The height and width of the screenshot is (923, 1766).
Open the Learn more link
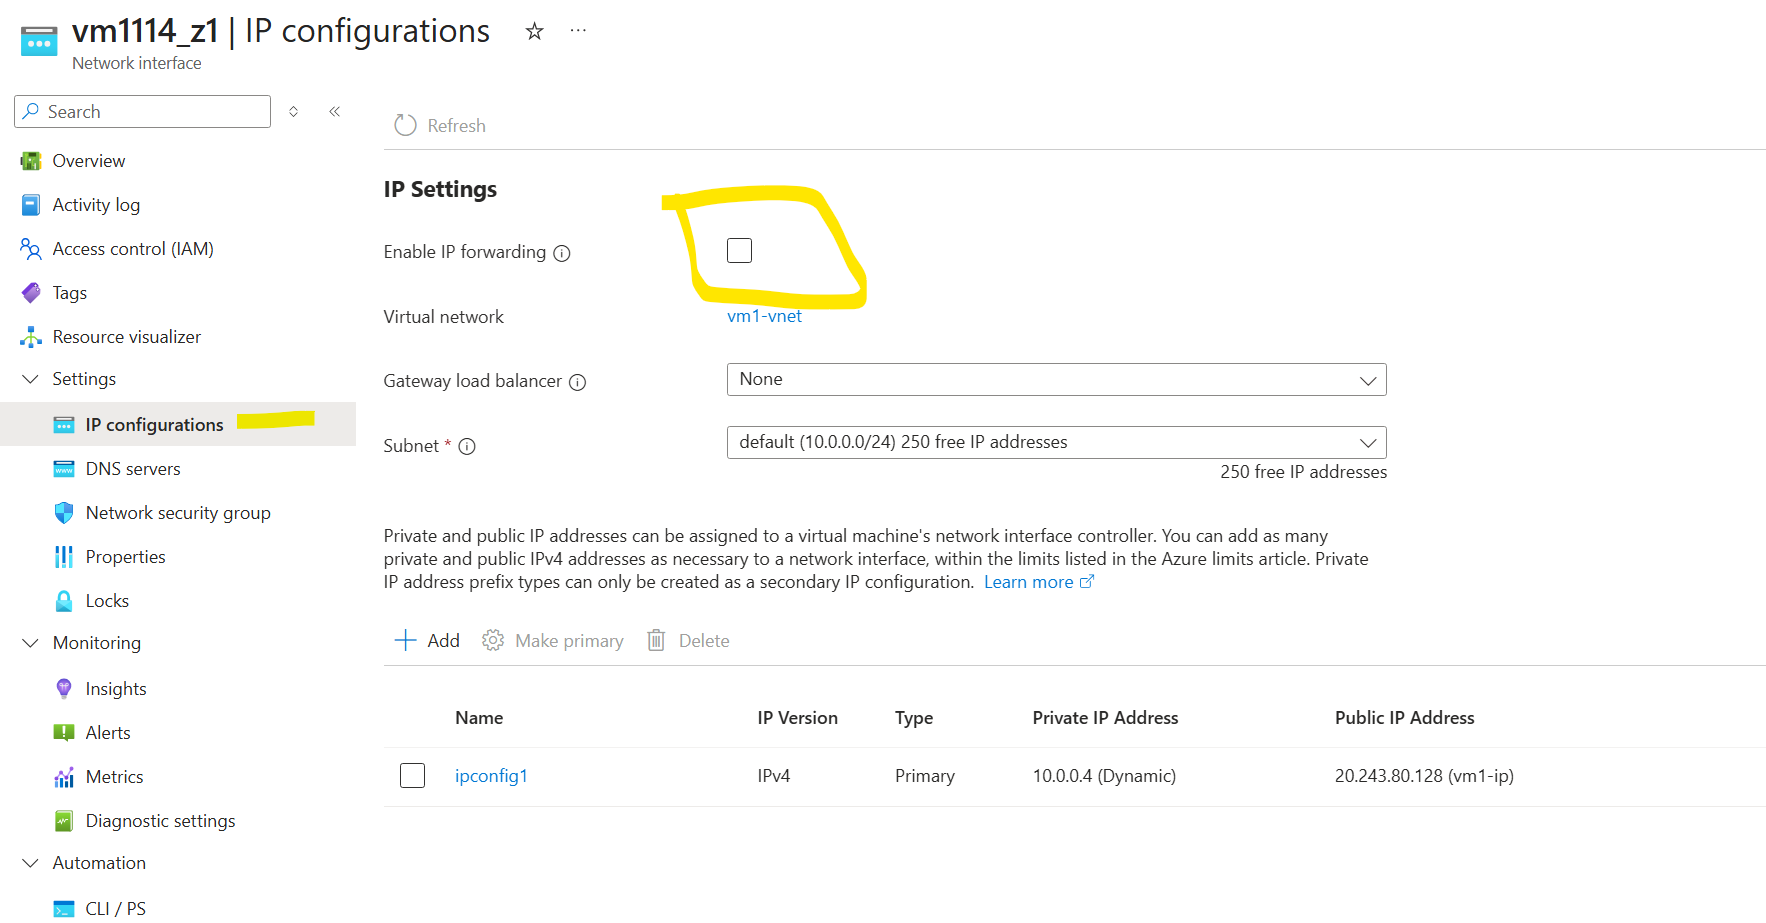[1039, 582]
